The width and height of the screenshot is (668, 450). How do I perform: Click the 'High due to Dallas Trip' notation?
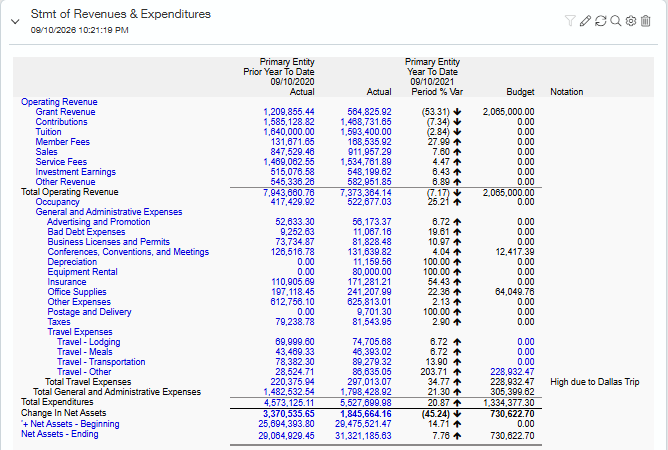click(x=595, y=382)
